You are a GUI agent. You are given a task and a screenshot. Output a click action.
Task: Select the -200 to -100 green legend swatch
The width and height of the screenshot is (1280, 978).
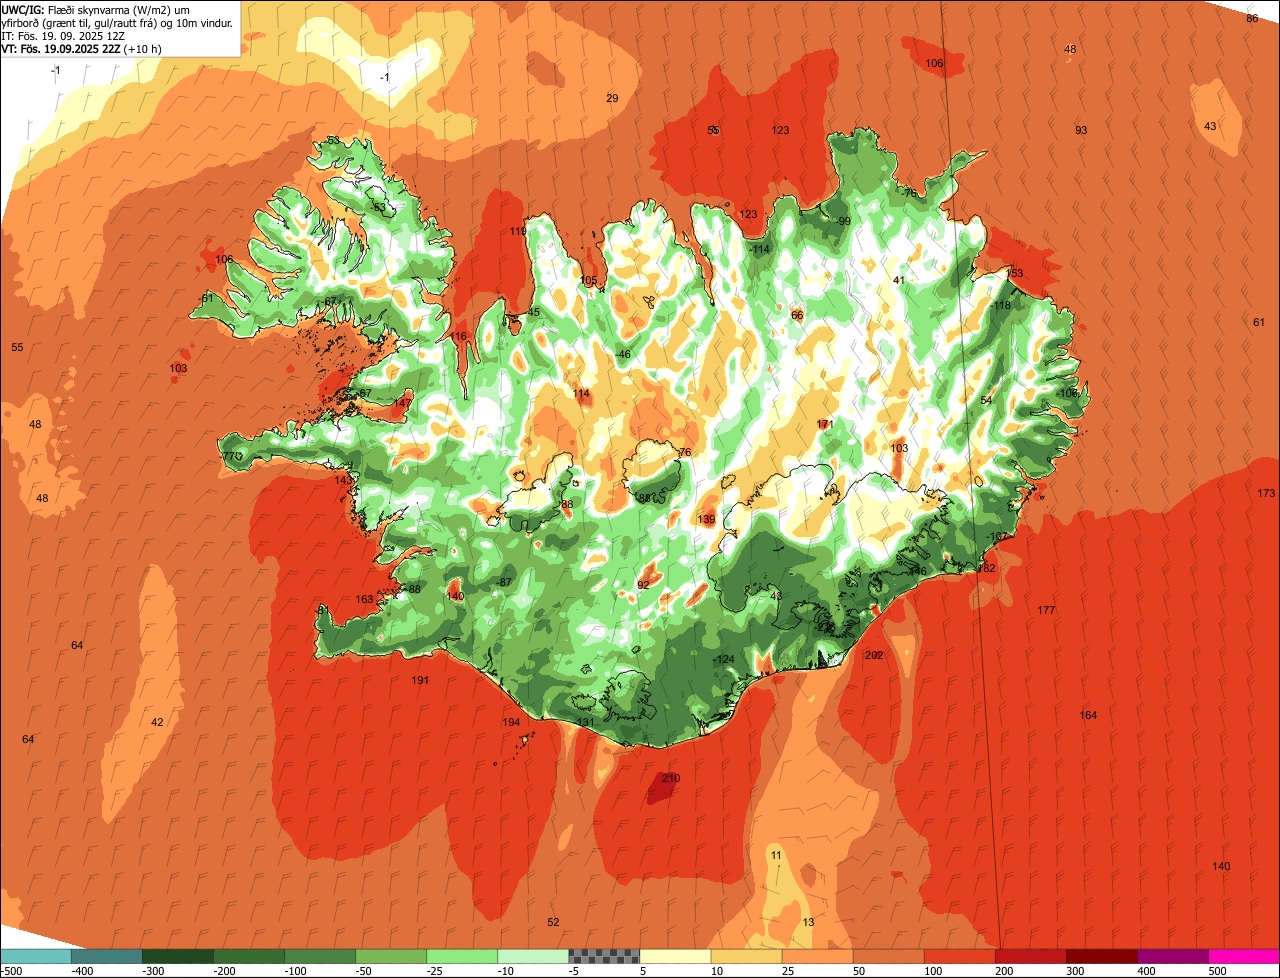(x=248, y=956)
